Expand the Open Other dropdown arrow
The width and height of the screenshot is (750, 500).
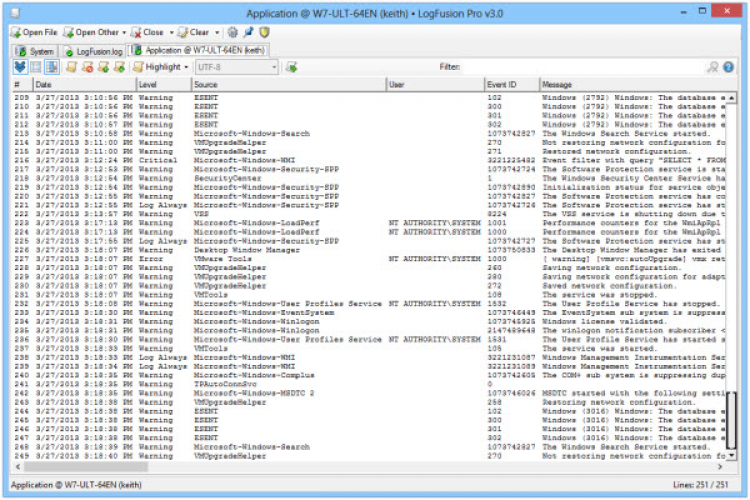(x=124, y=33)
